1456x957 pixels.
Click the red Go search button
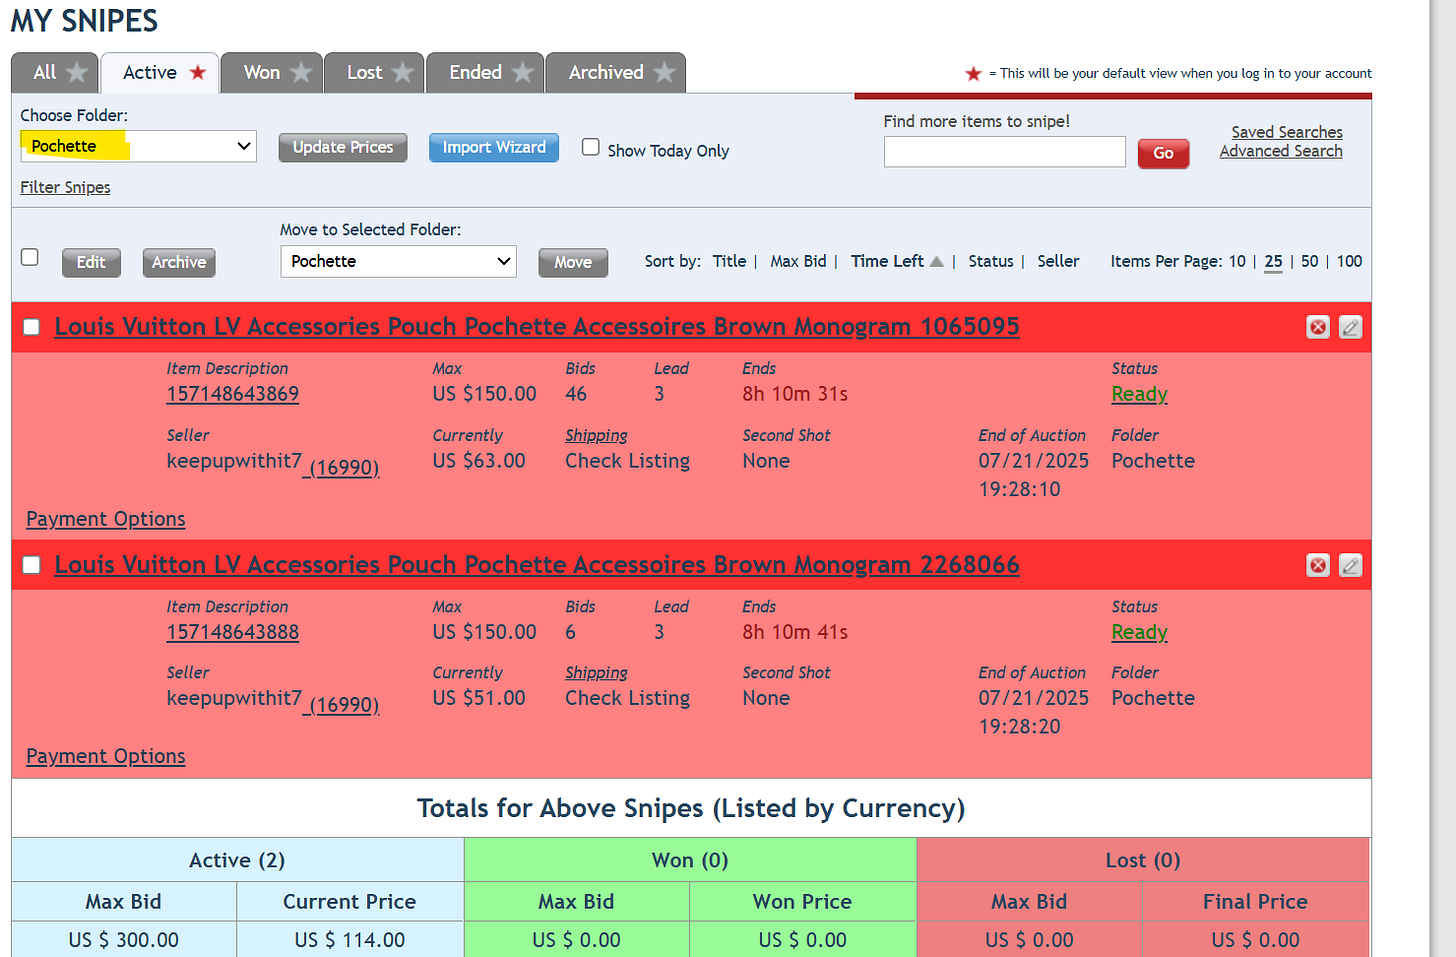pos(1163,153)
